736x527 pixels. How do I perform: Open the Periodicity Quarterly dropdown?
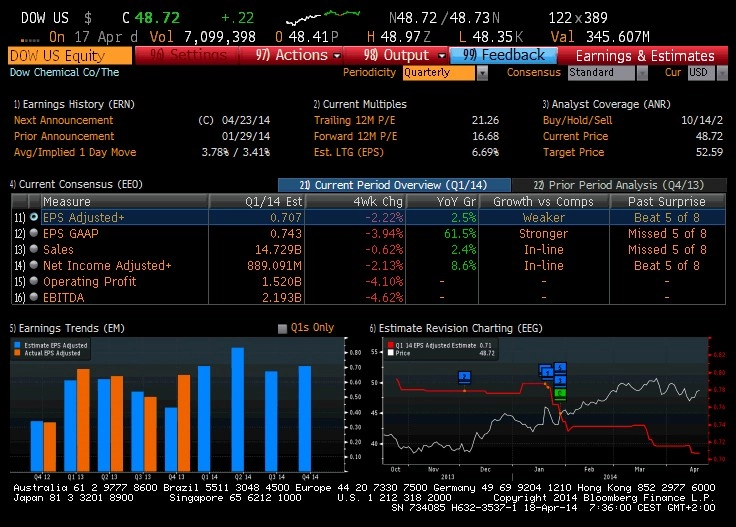445,73
